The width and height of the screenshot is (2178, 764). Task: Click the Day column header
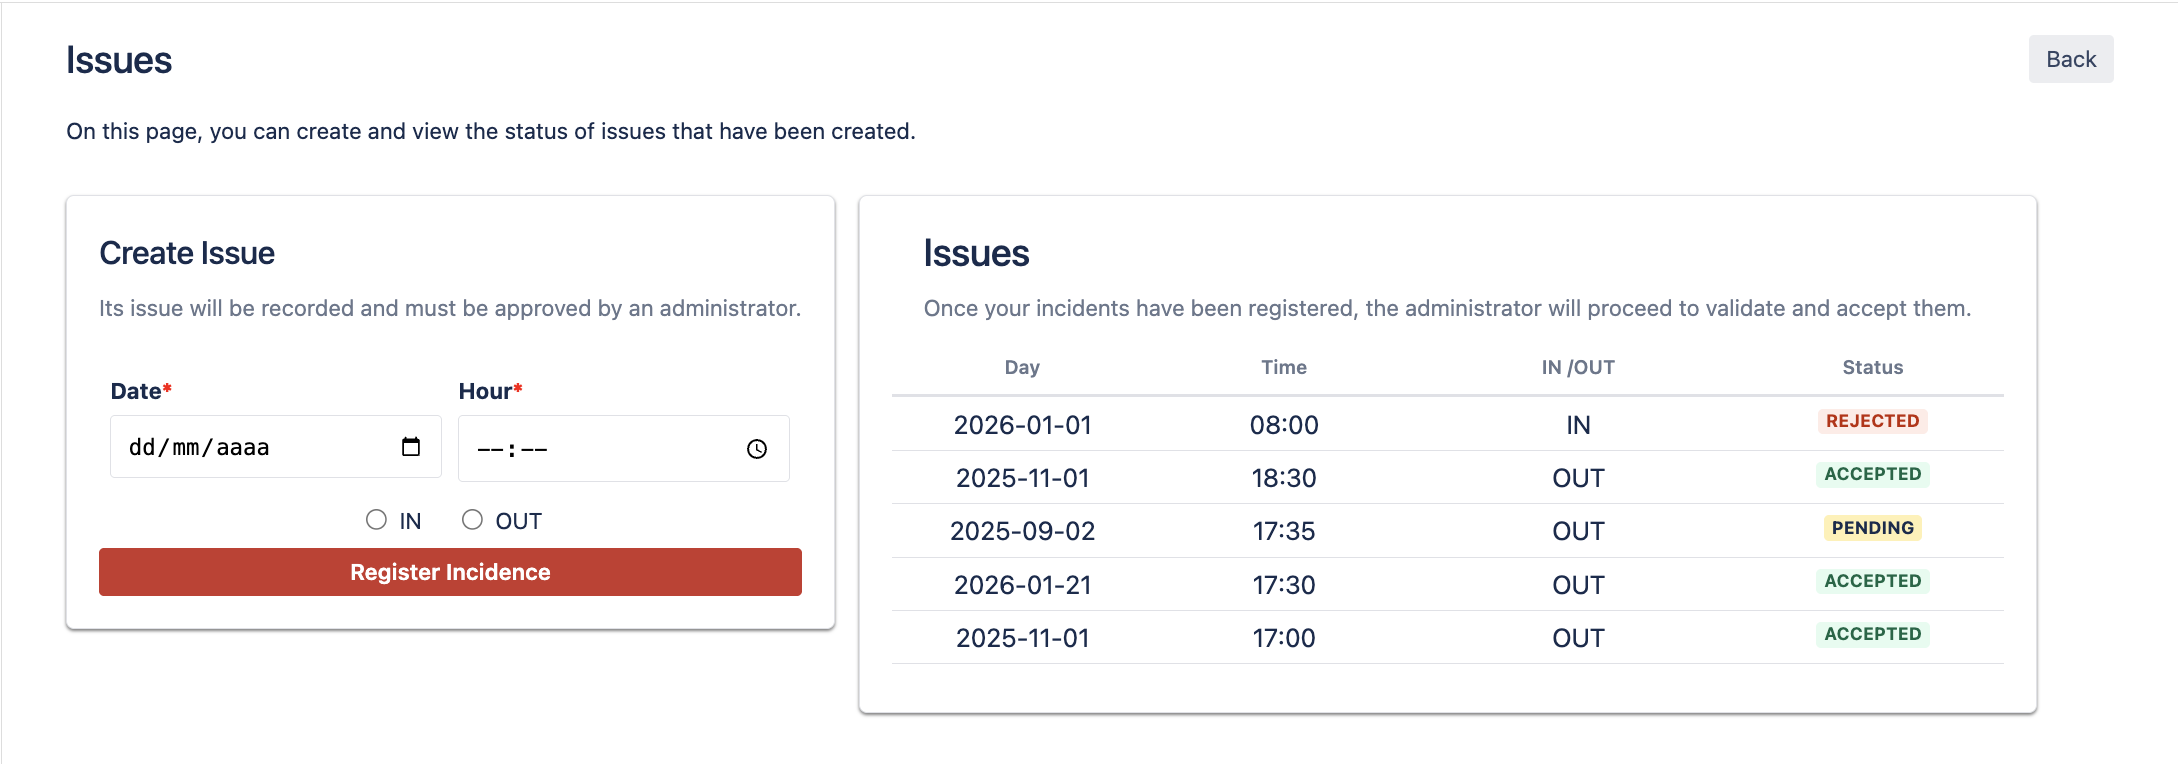(1022, 367)
